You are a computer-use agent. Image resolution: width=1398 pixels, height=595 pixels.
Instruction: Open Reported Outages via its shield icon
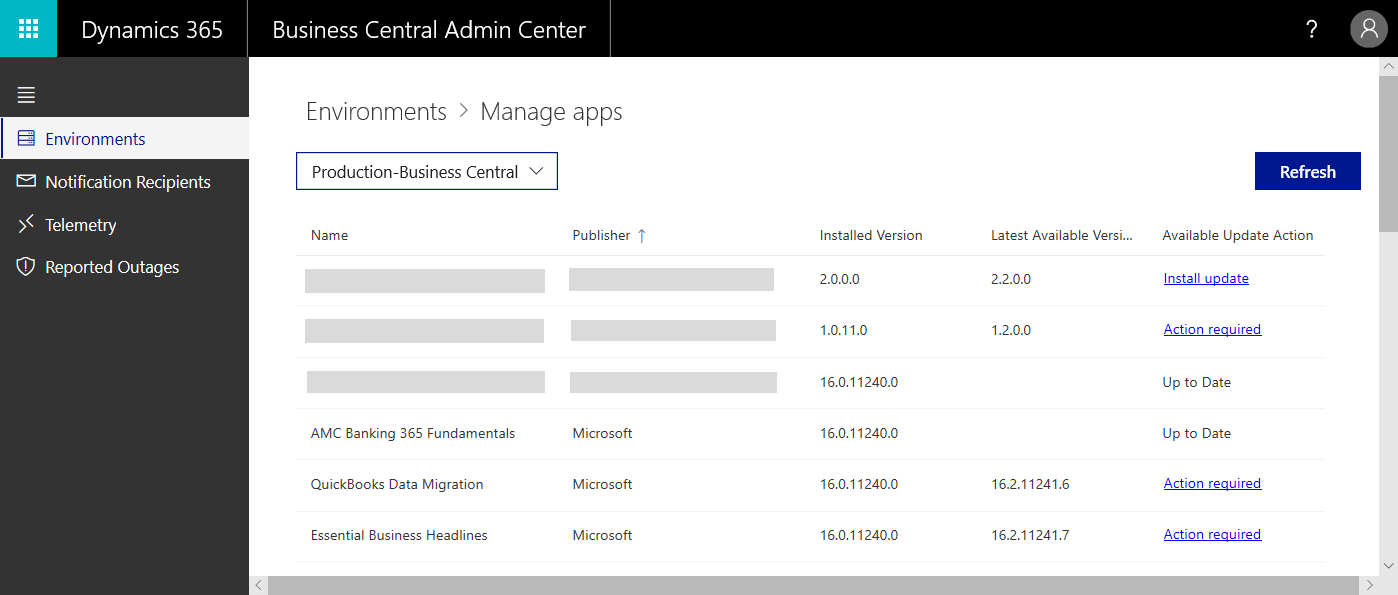pos(26,266)
